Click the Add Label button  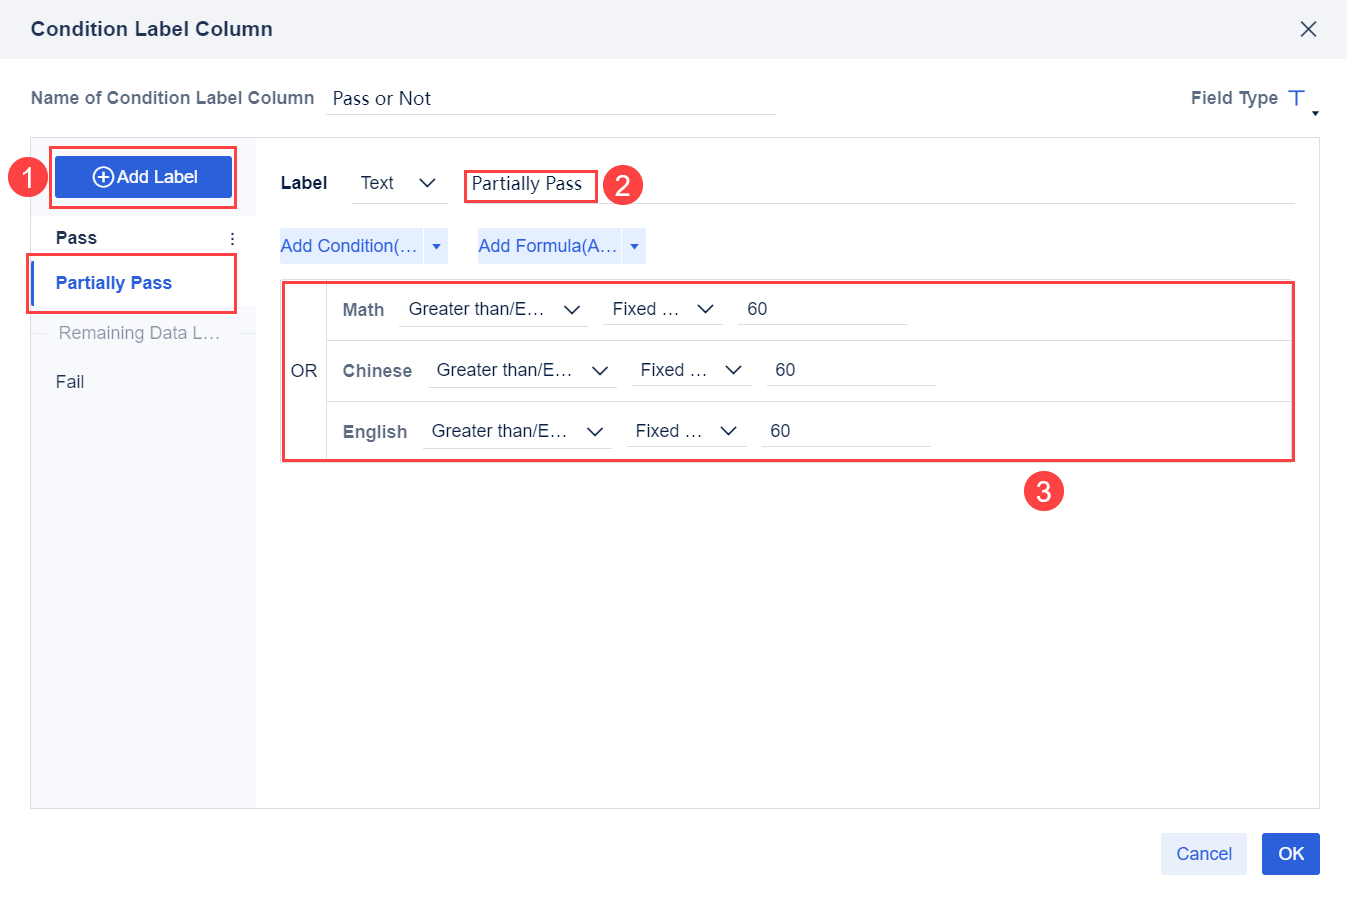pyautogui.click(x=142, y=176)
